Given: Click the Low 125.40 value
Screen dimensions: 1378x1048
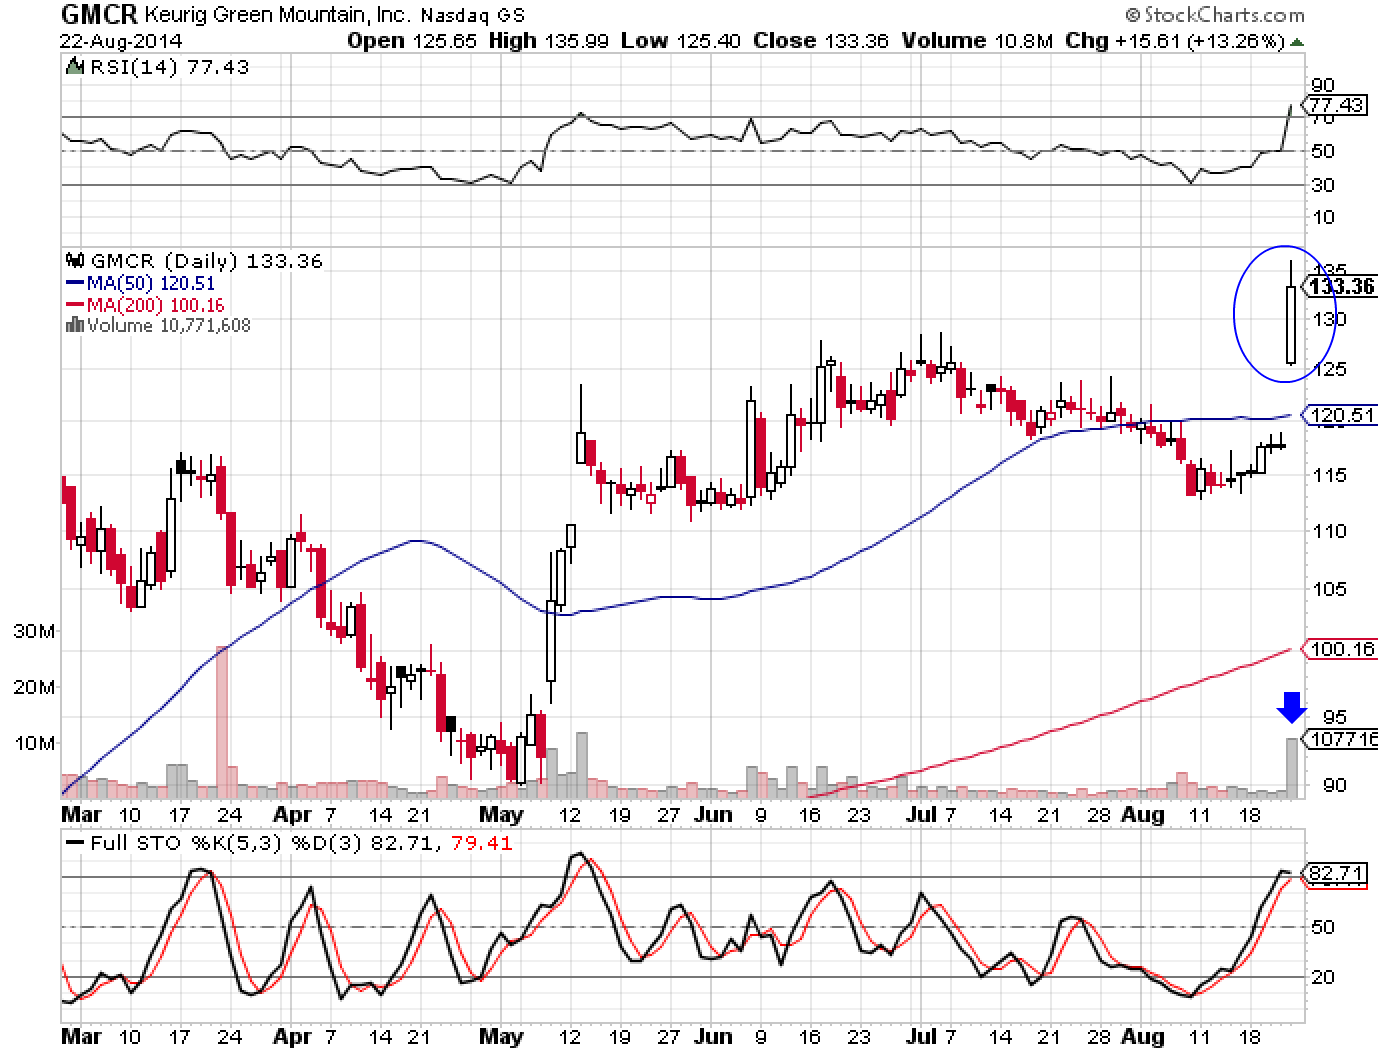Looking at the screenshot, I should coord(681,41).
